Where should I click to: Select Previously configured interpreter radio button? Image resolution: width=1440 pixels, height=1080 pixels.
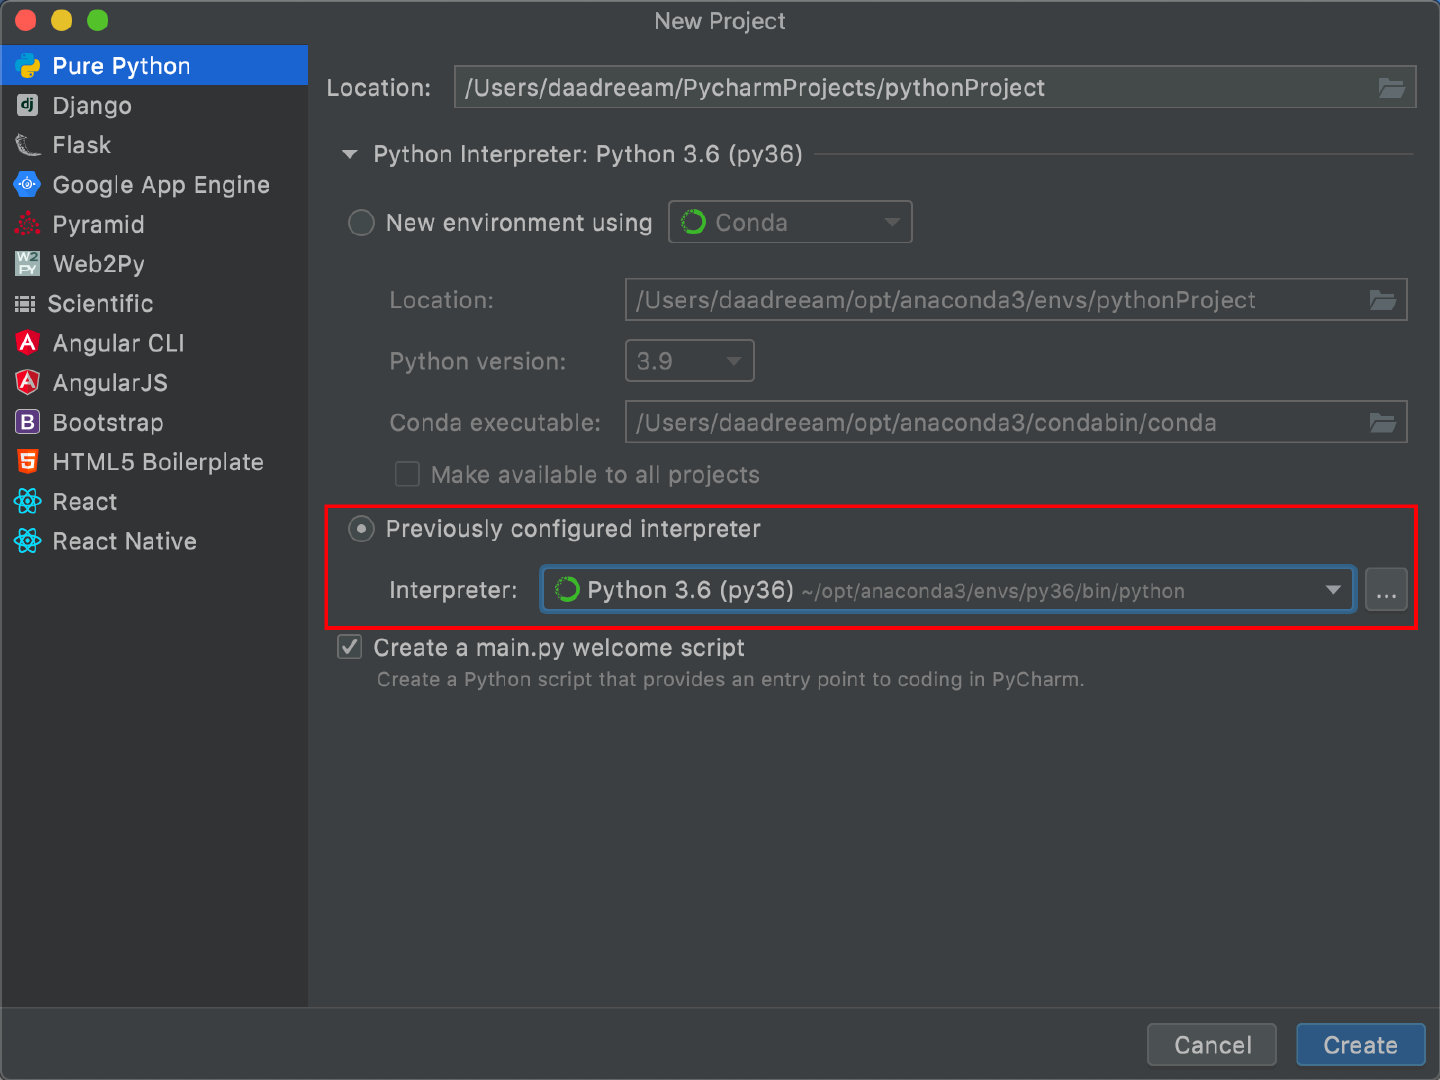[x=361, y=528]
